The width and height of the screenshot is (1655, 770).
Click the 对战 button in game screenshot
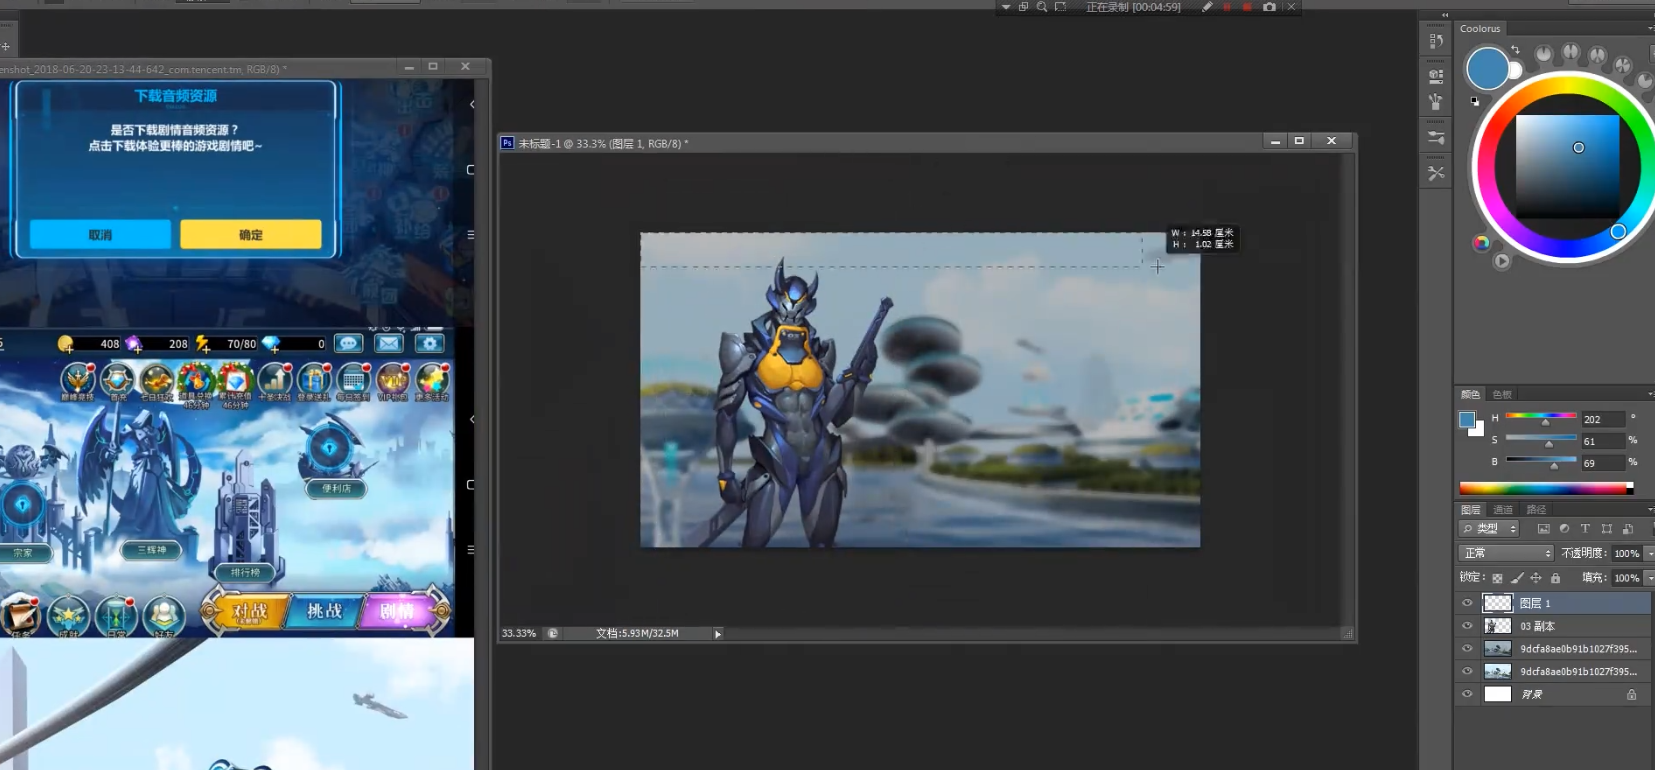pos(247,611)
